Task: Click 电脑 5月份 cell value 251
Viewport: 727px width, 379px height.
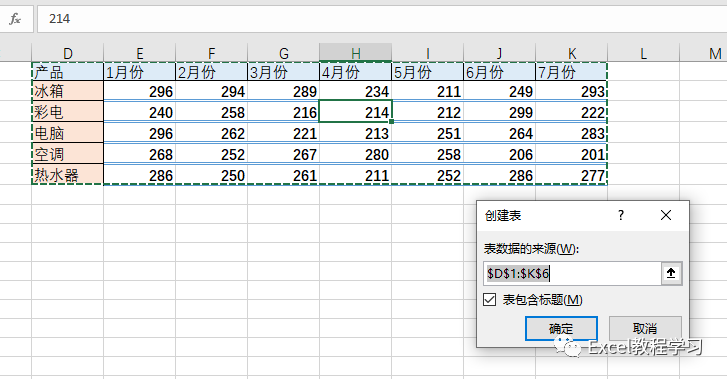Action: 427,133
